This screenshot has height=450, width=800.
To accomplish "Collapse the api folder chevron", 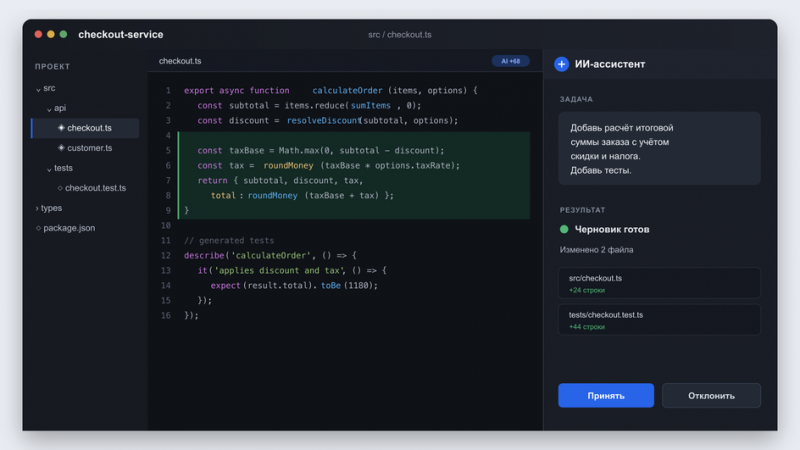I will click(x=49, y=109).
